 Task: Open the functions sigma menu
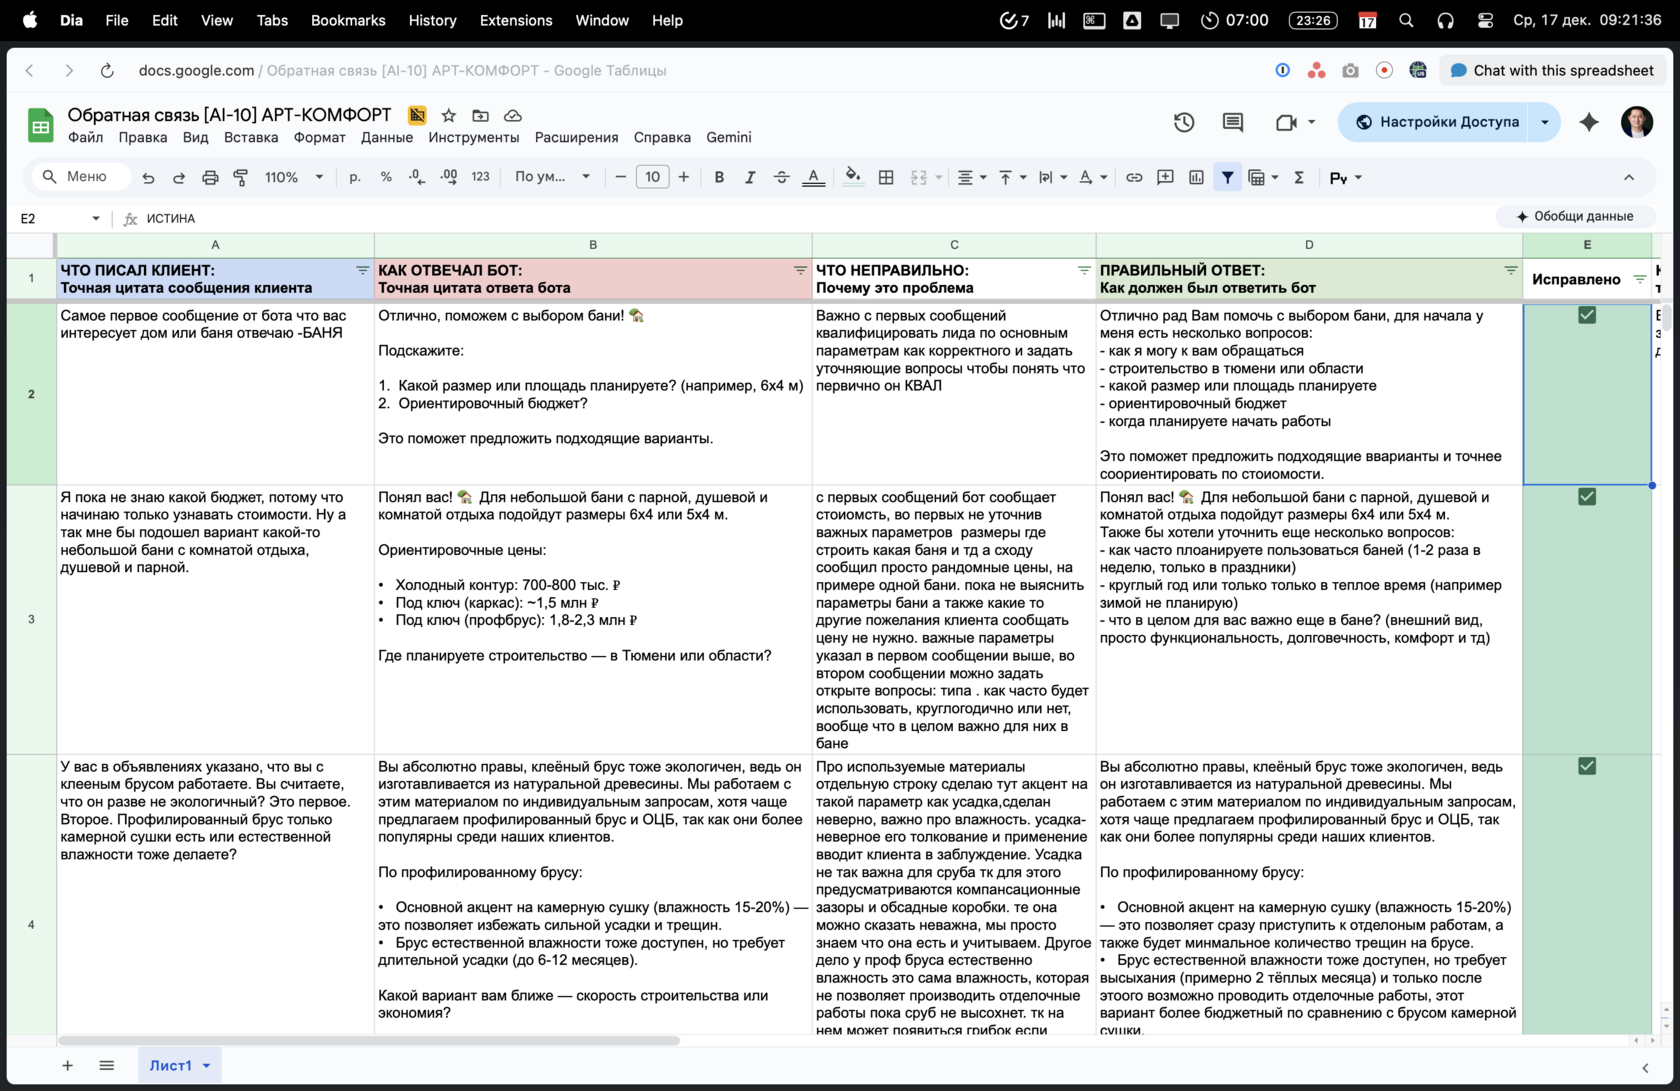1299,177
